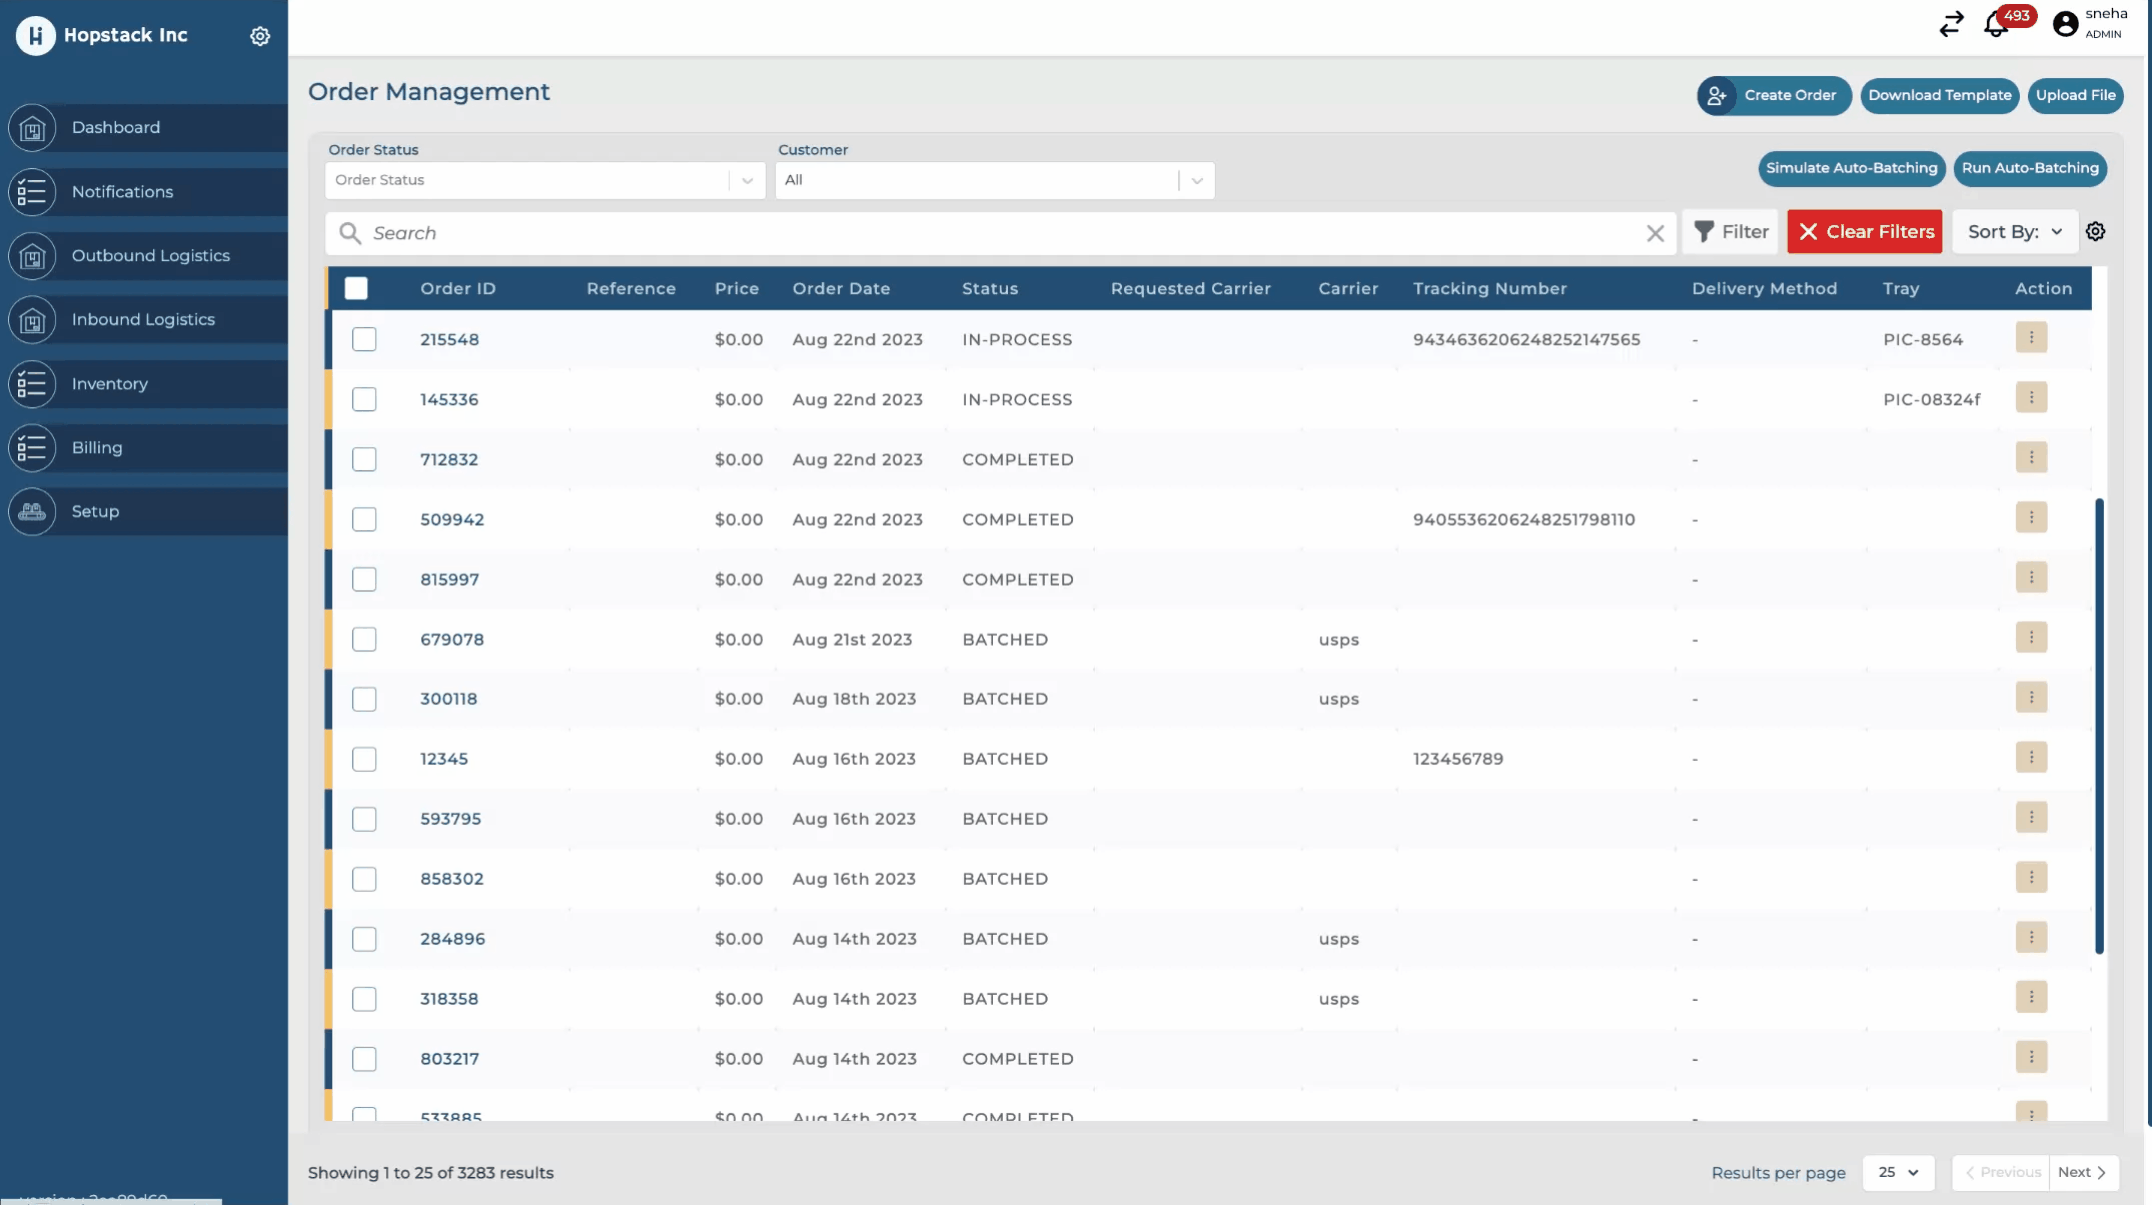Screen dimensions: 2152x1205
Task: Open the sneha admin profile icon
Action: pyautogui.click(x=2065, y=24)
